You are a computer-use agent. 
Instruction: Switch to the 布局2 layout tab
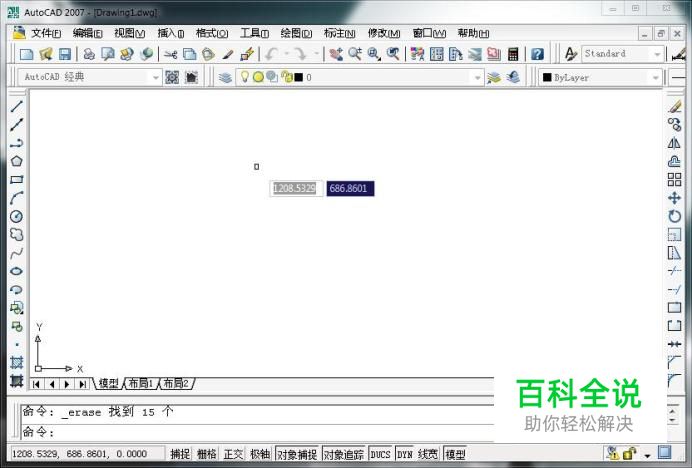(176, 384)
